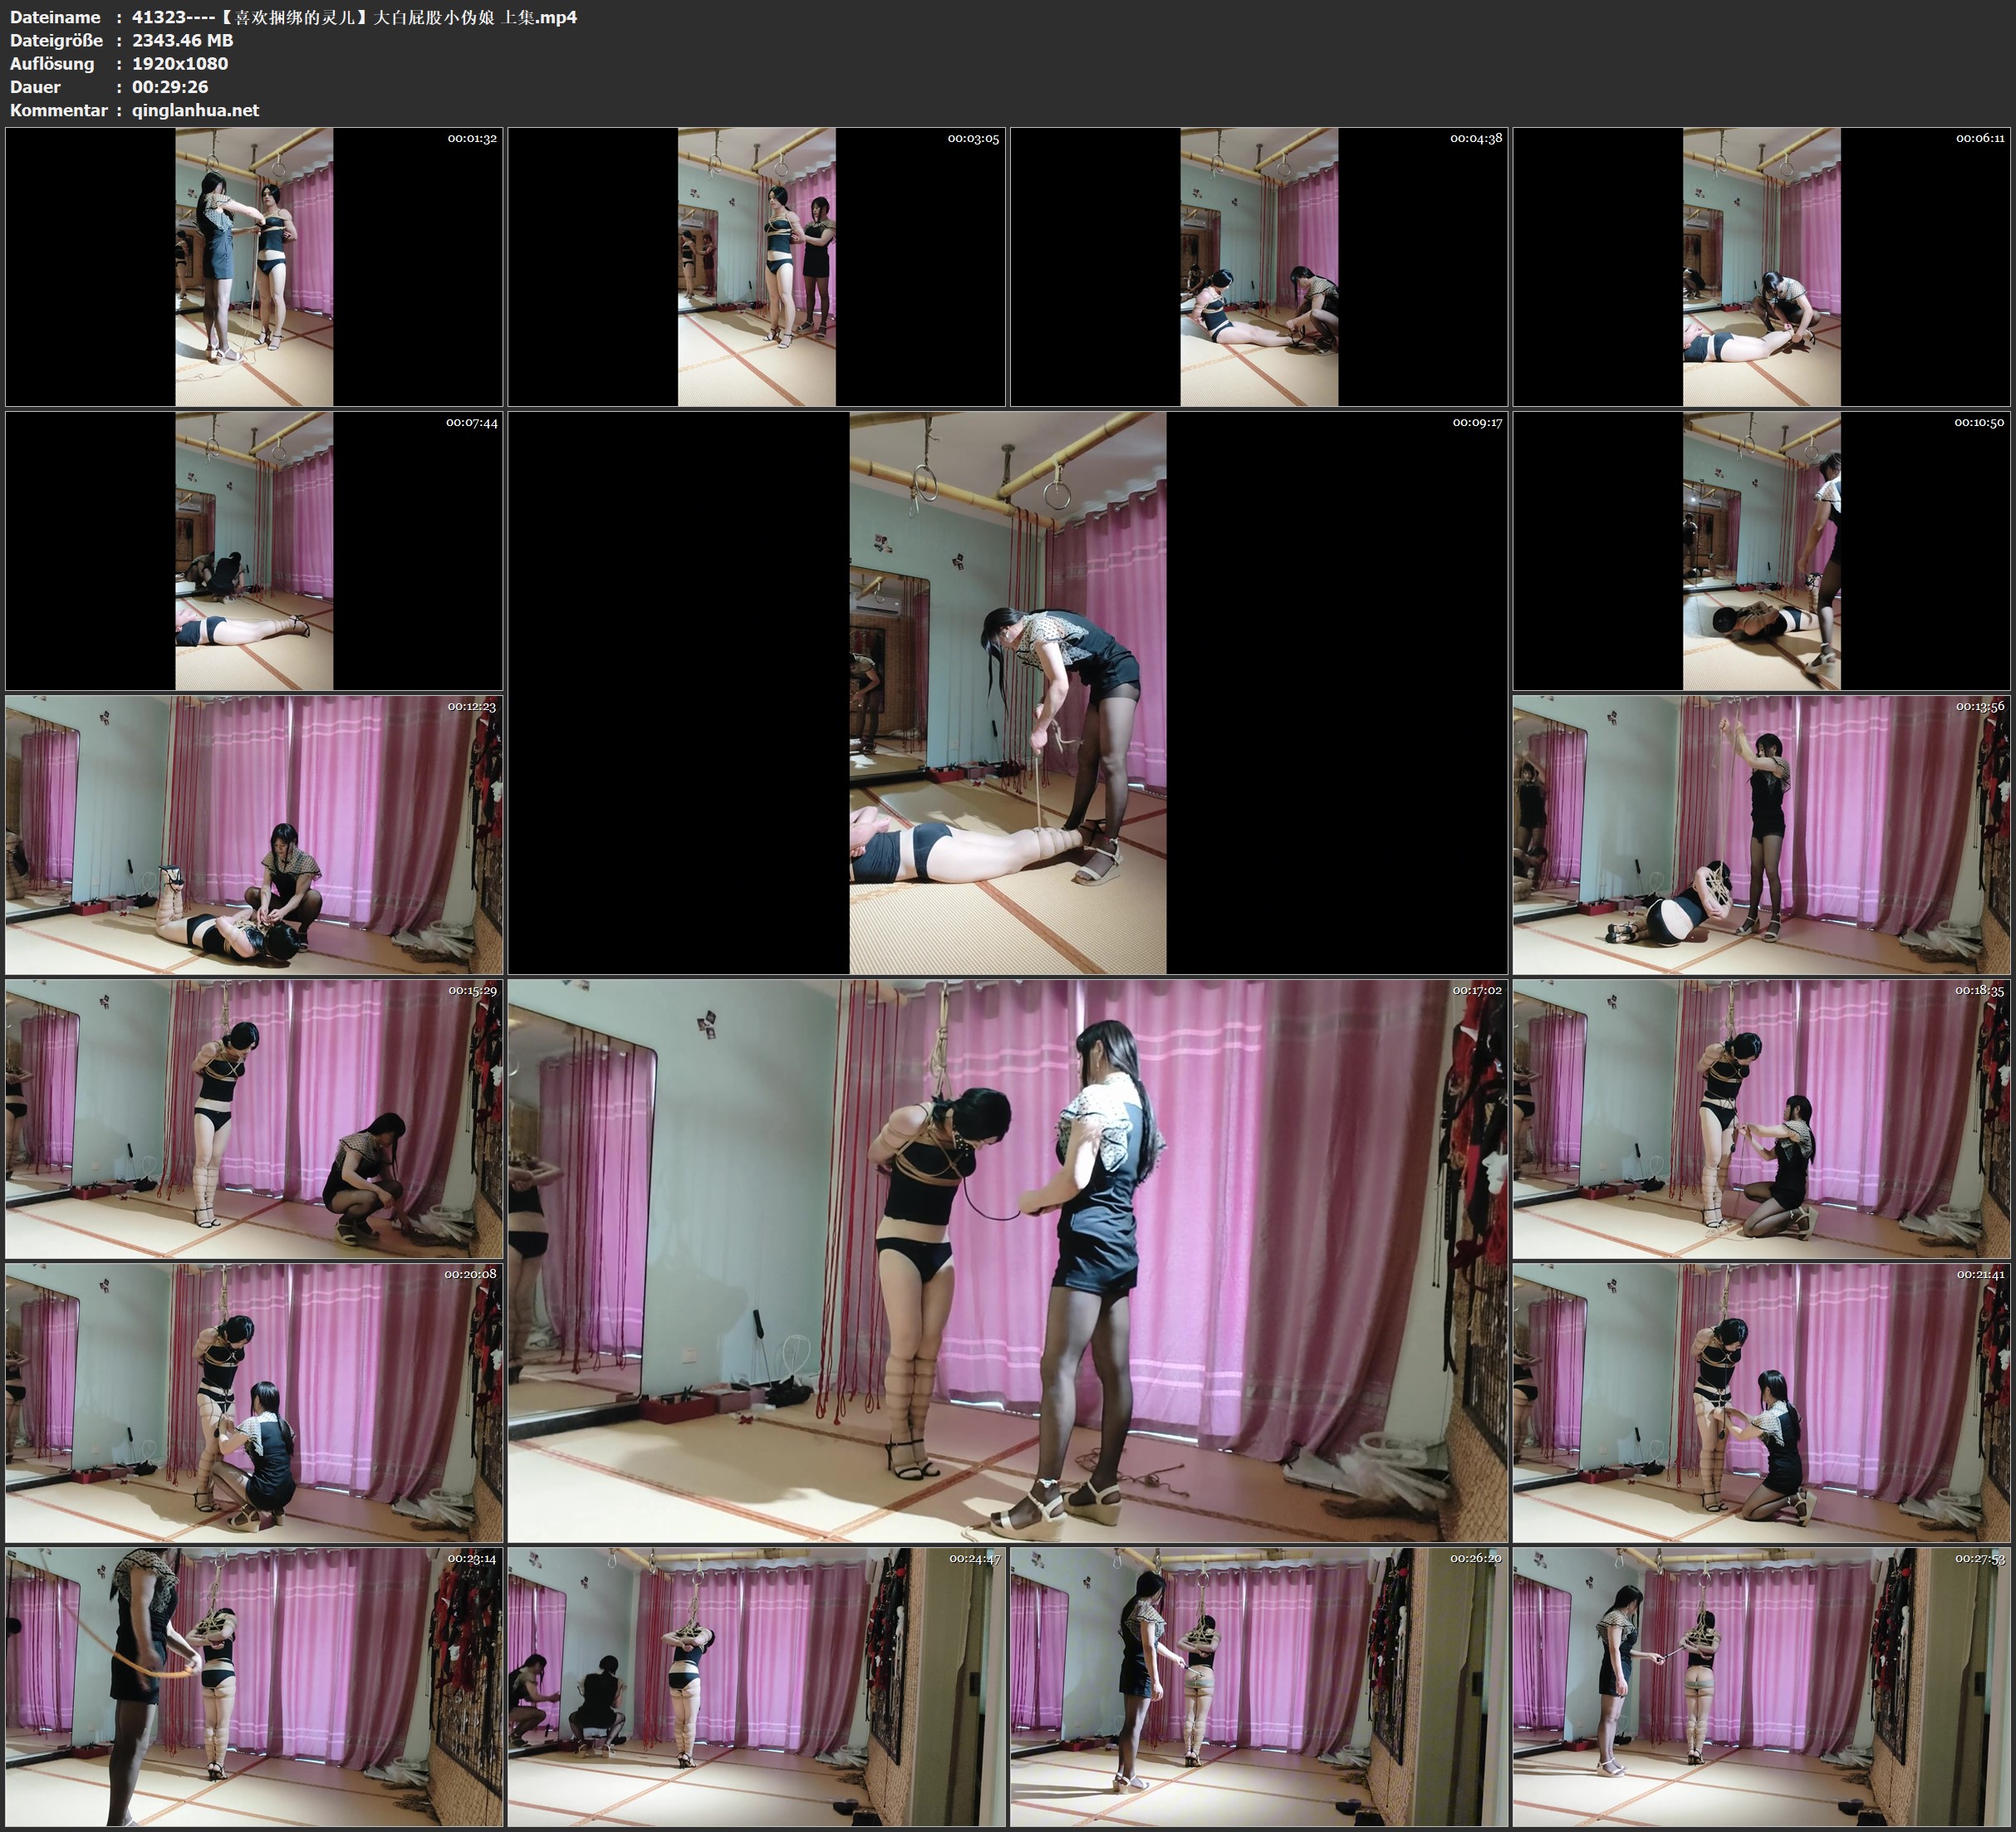The image size is (2016, 1832).
Task: Open the frame at 00:20:08
Action: pyautogui.click(x=254, y=1403)
